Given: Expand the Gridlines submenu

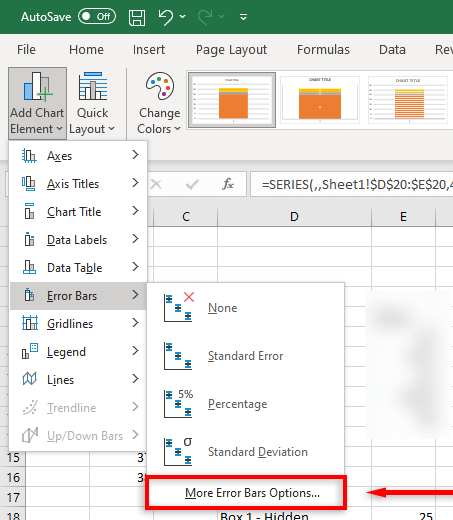Looking at the screenshot, I should [x=78, y=324].
